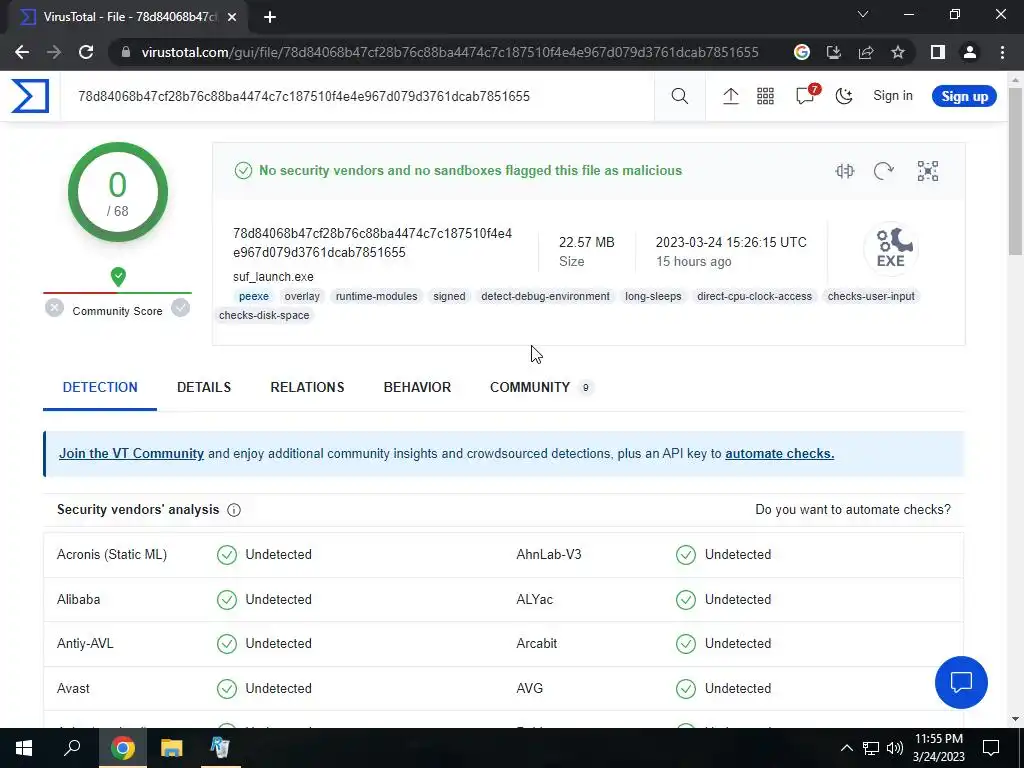Screen dimensions: 1024x768
Task: Click the install/download icon in the address bar
Action: click(833, 52)
